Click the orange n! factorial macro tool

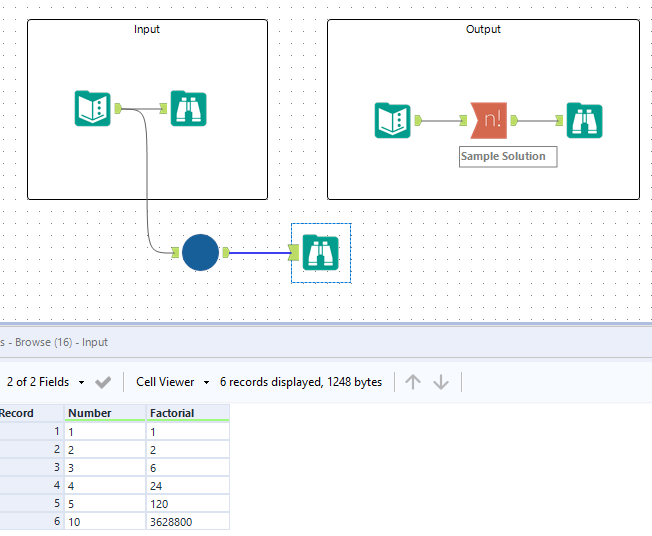(x=490, y=120)
